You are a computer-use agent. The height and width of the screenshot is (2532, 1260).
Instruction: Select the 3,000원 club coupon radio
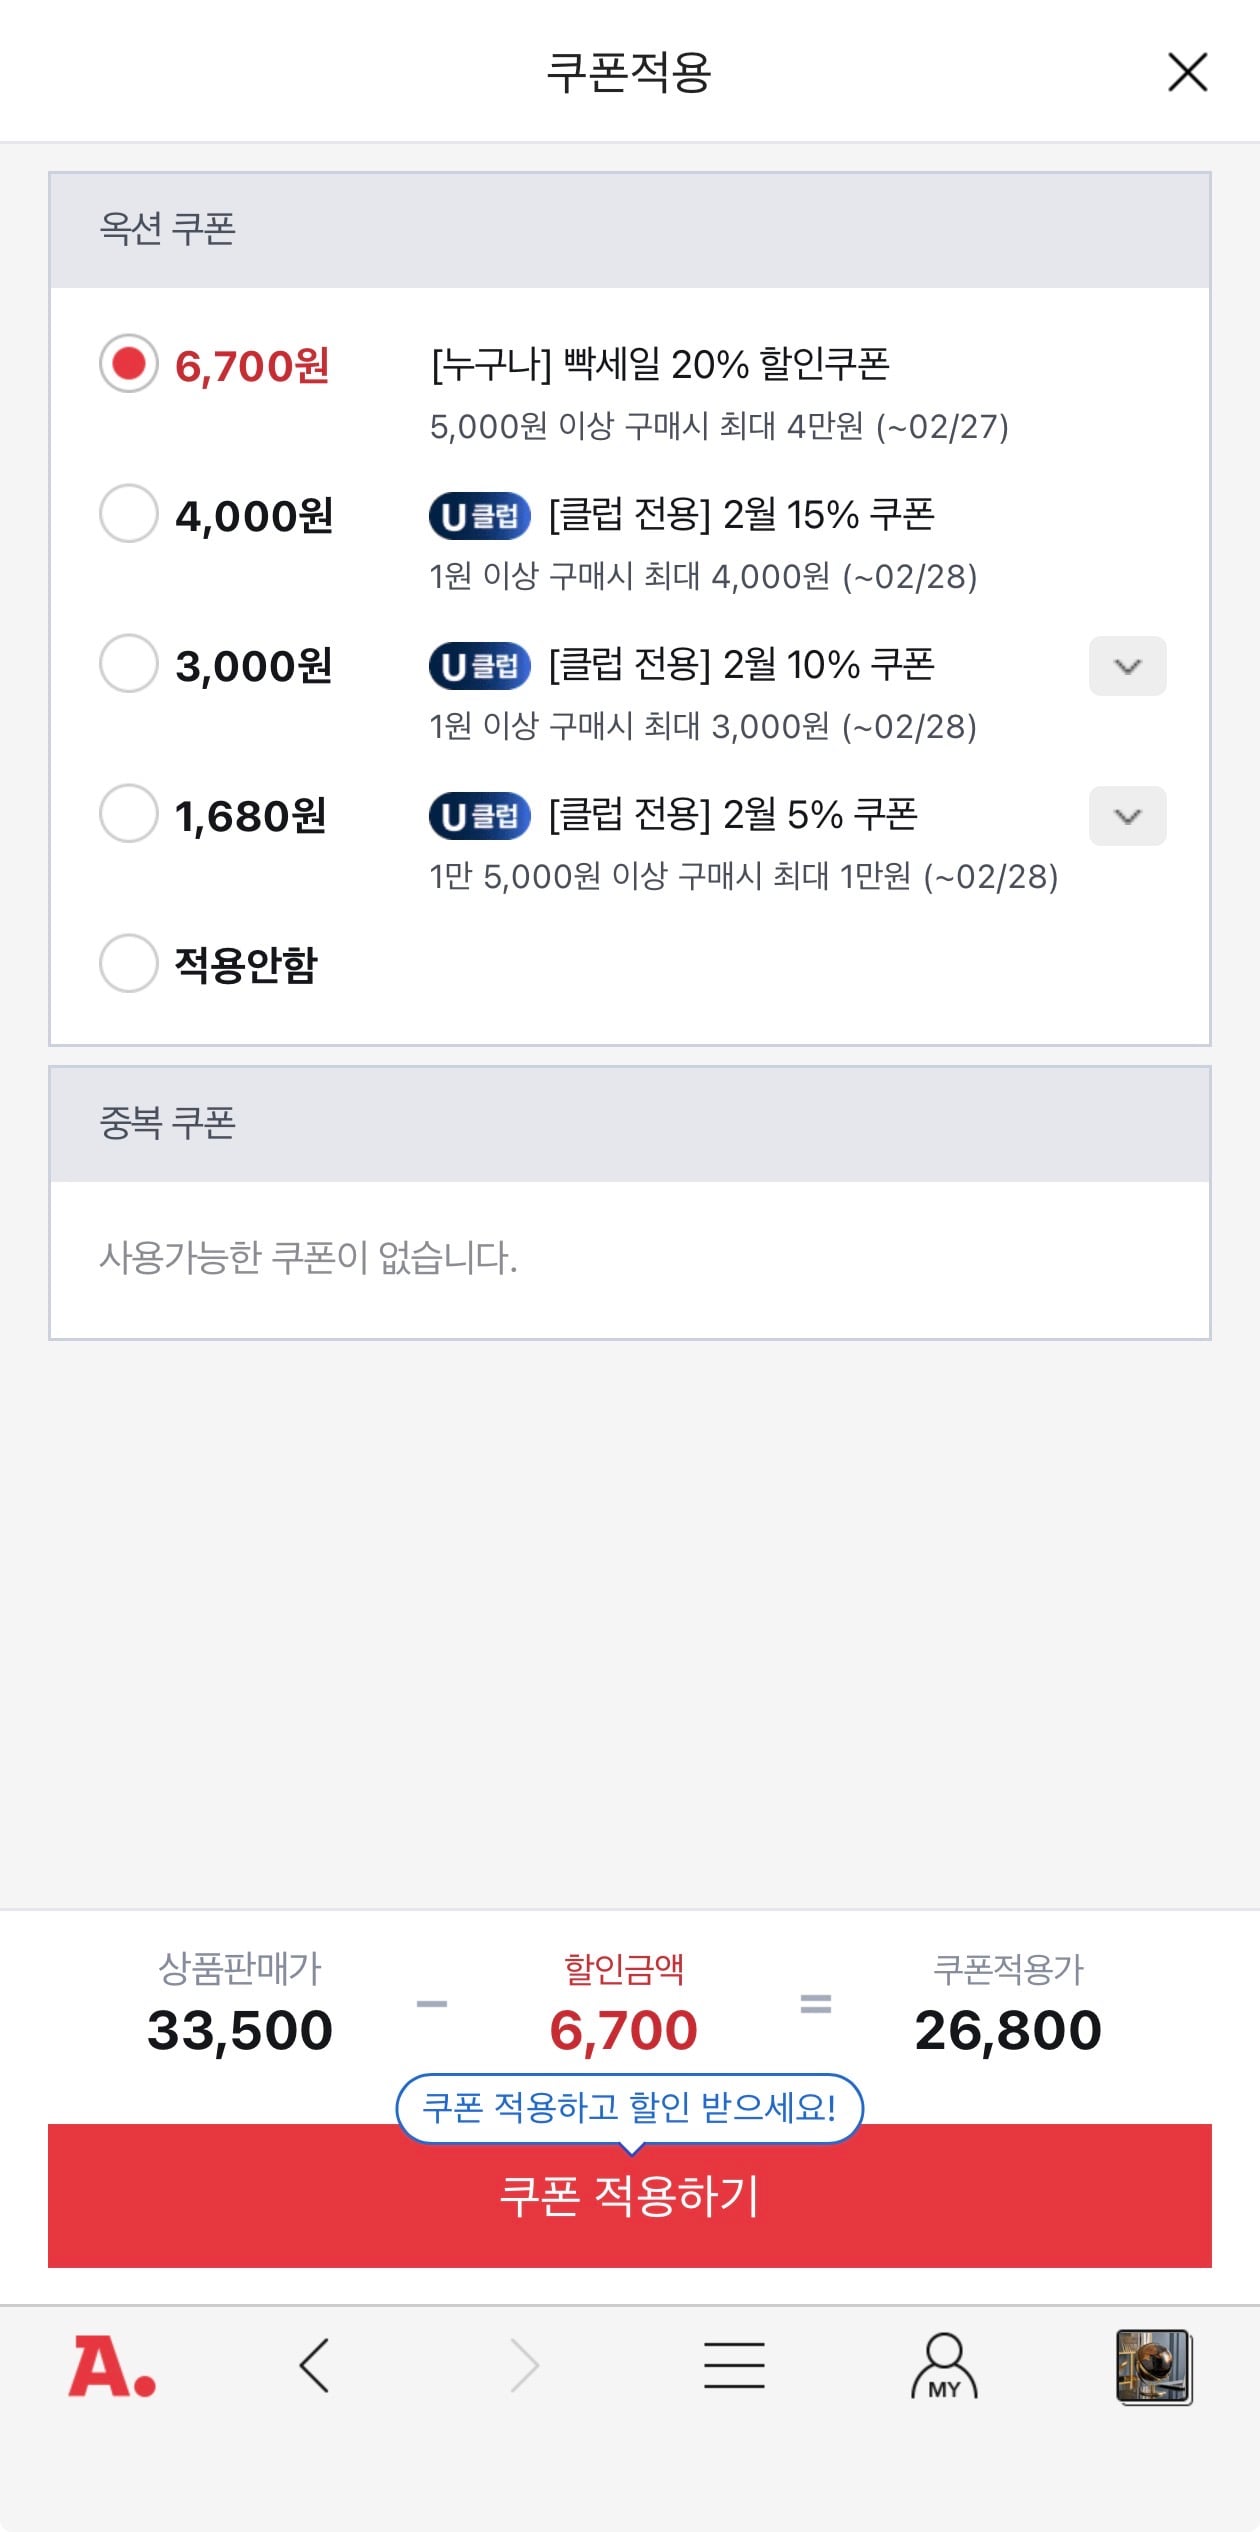pyautogui.click(x=129, y=663)
